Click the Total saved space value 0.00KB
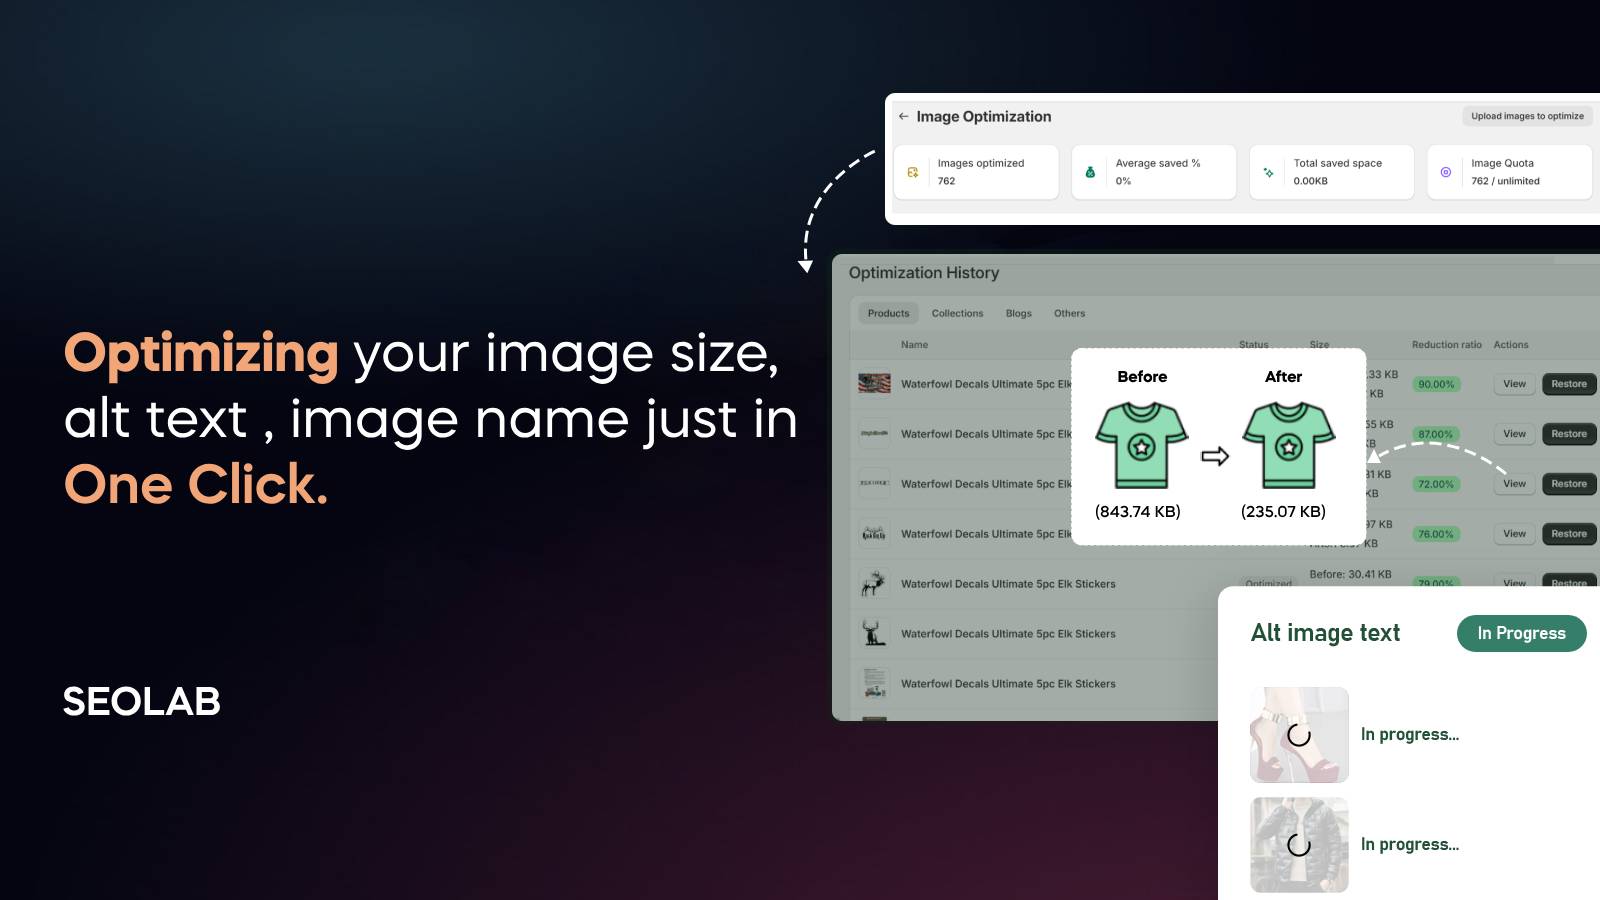 (x=1310, y=181)
